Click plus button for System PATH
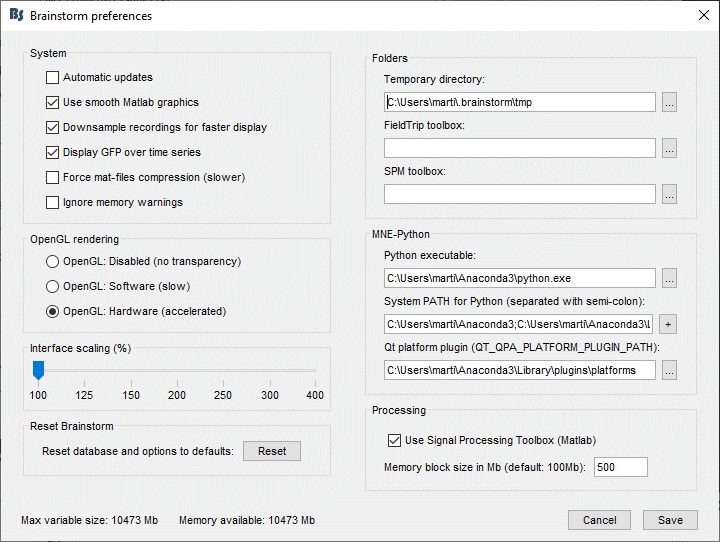Viewport: 720px width, 542px height. pyautogui.click(x=670, y=324)
